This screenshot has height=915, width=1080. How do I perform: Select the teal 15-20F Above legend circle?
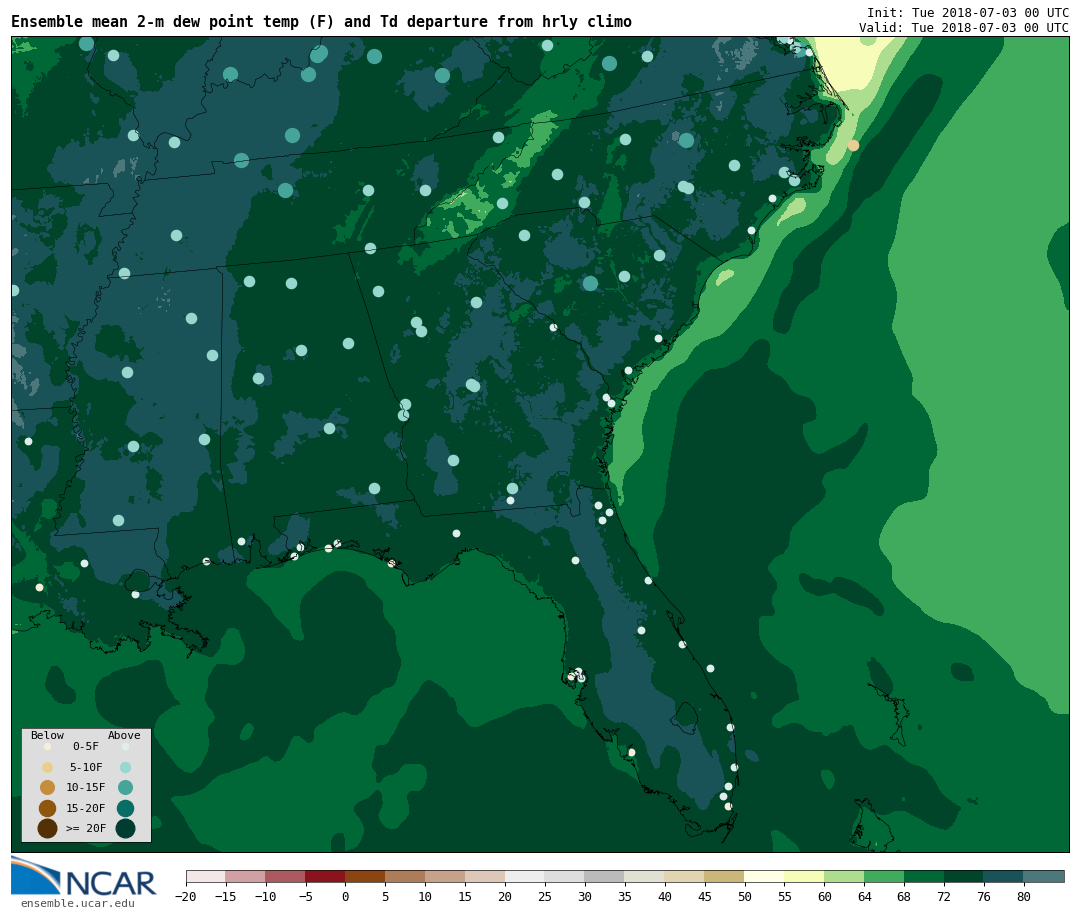[125, 808]
